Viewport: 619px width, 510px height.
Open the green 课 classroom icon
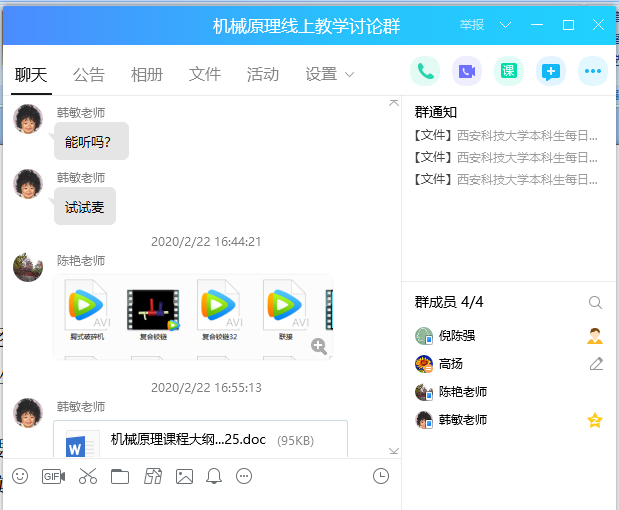click(x=508, y=71)
